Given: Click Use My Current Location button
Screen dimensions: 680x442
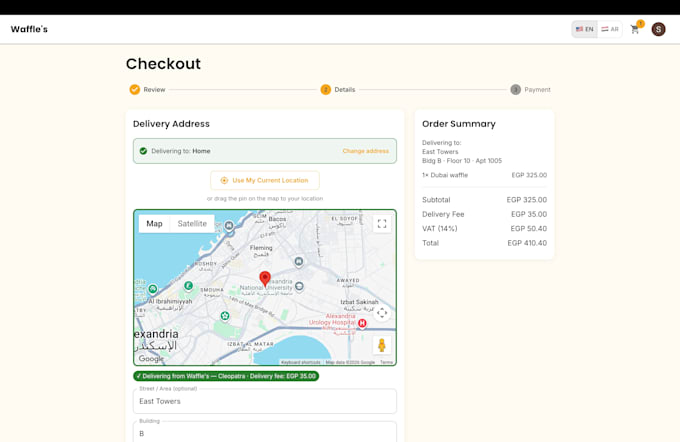Looking at the screenshot, I should 265,180.
